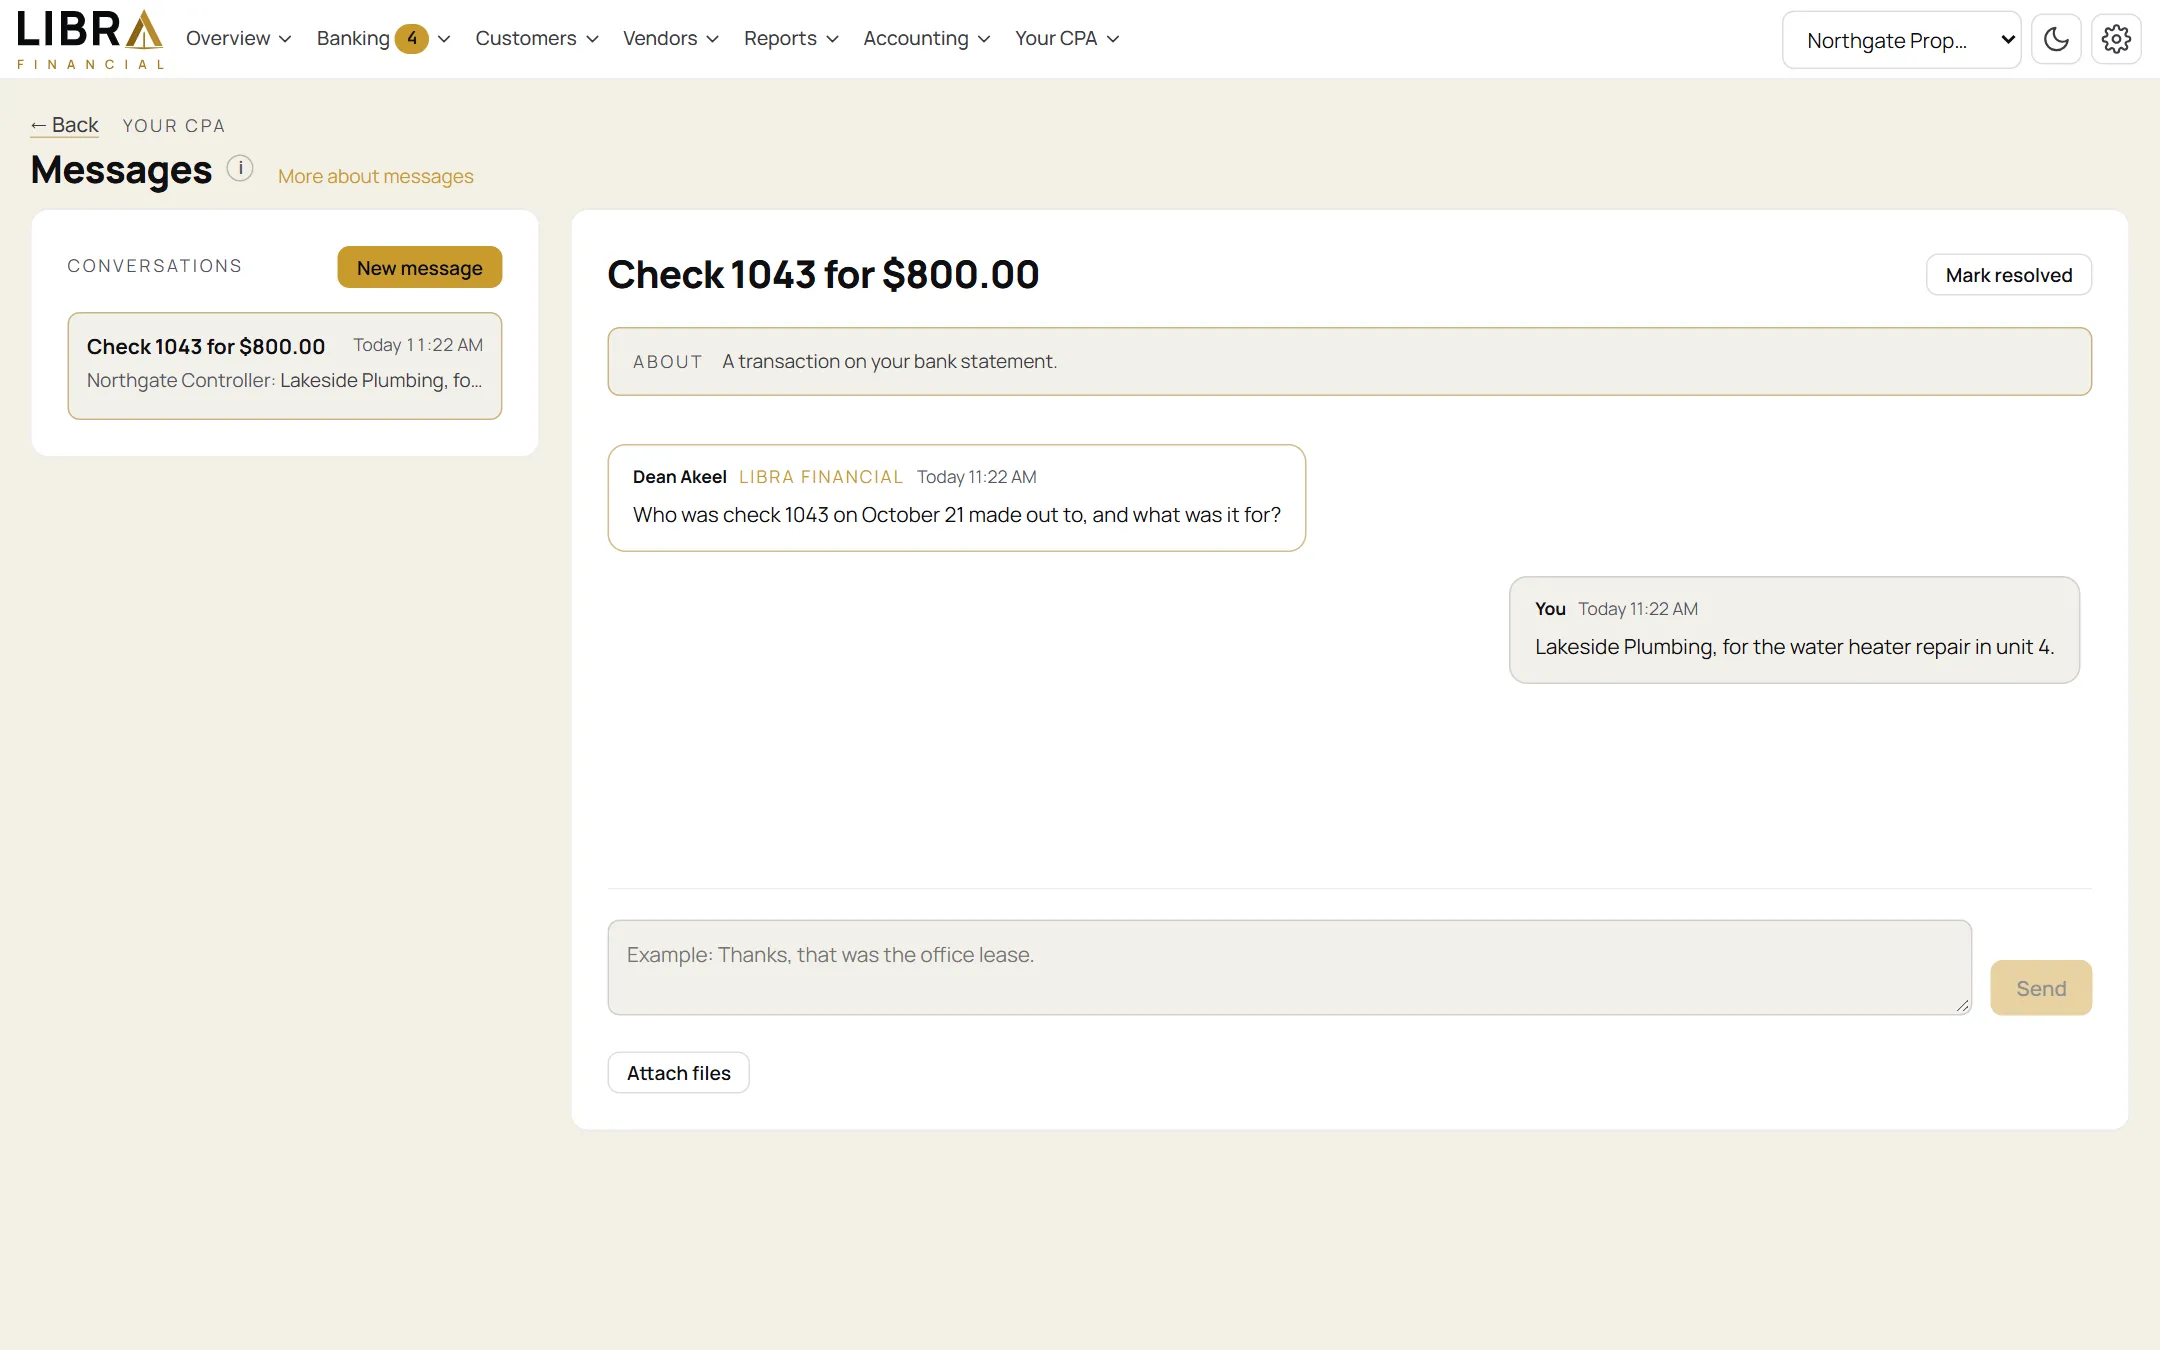Click Dean Akeel's message about check 1043
The width and height of the screenshot is (2160, 1350).
[957, 498]
